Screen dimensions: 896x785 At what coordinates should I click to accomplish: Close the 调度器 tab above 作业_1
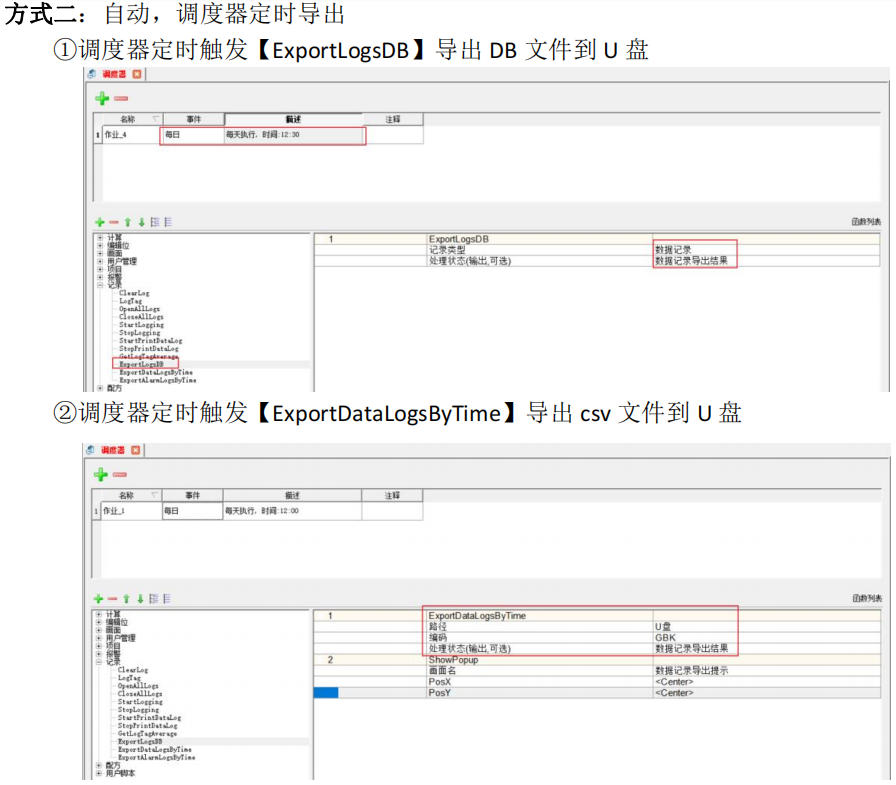(135, 450)
